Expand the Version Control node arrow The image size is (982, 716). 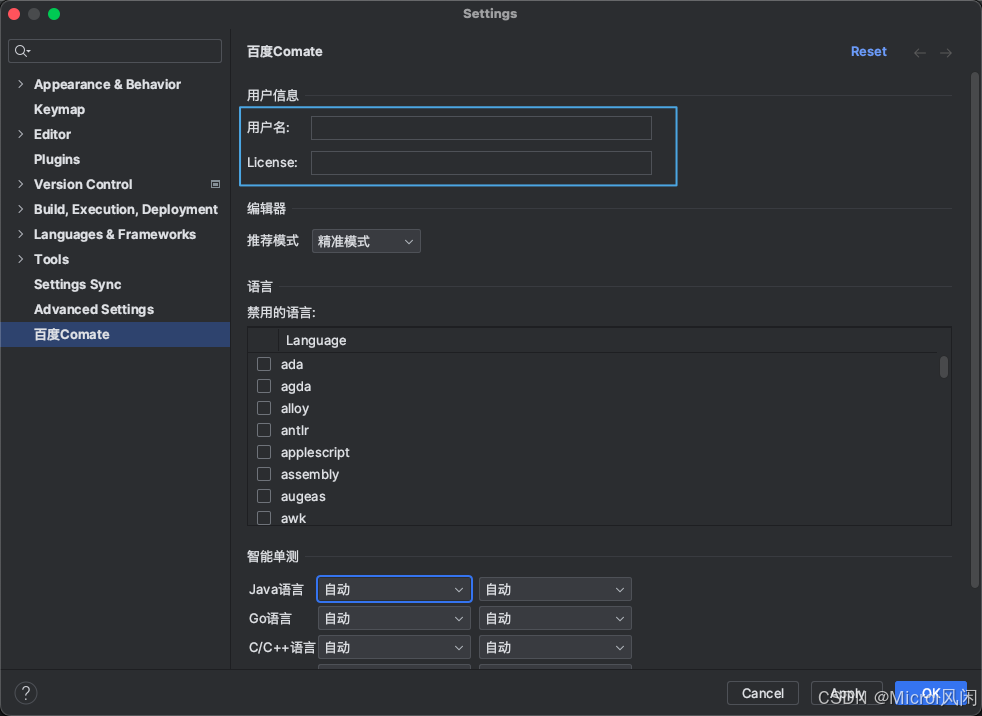(x=21, y=184)
